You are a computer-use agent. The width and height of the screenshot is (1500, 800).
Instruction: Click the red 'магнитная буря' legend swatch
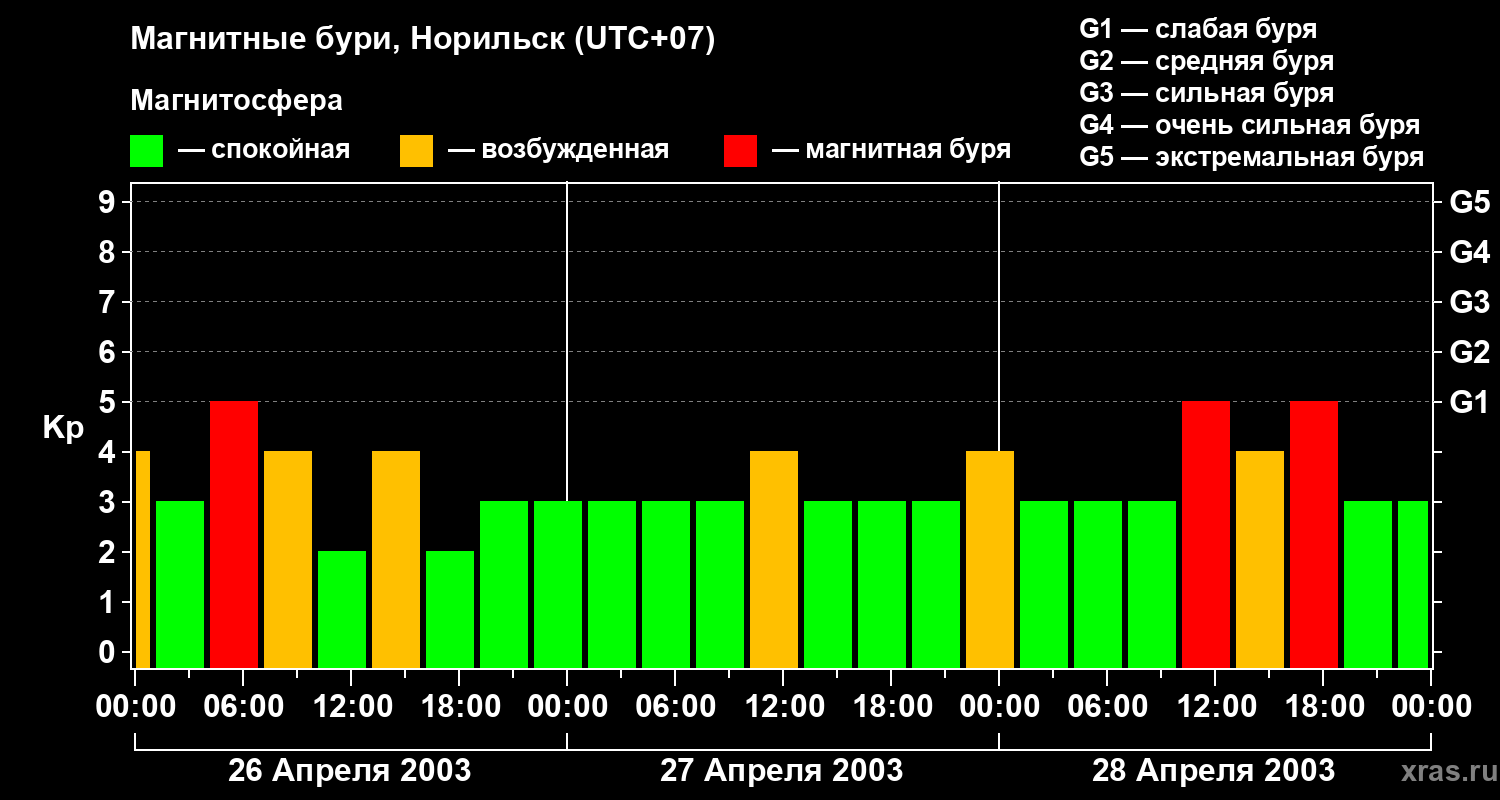tap(740, 151)
